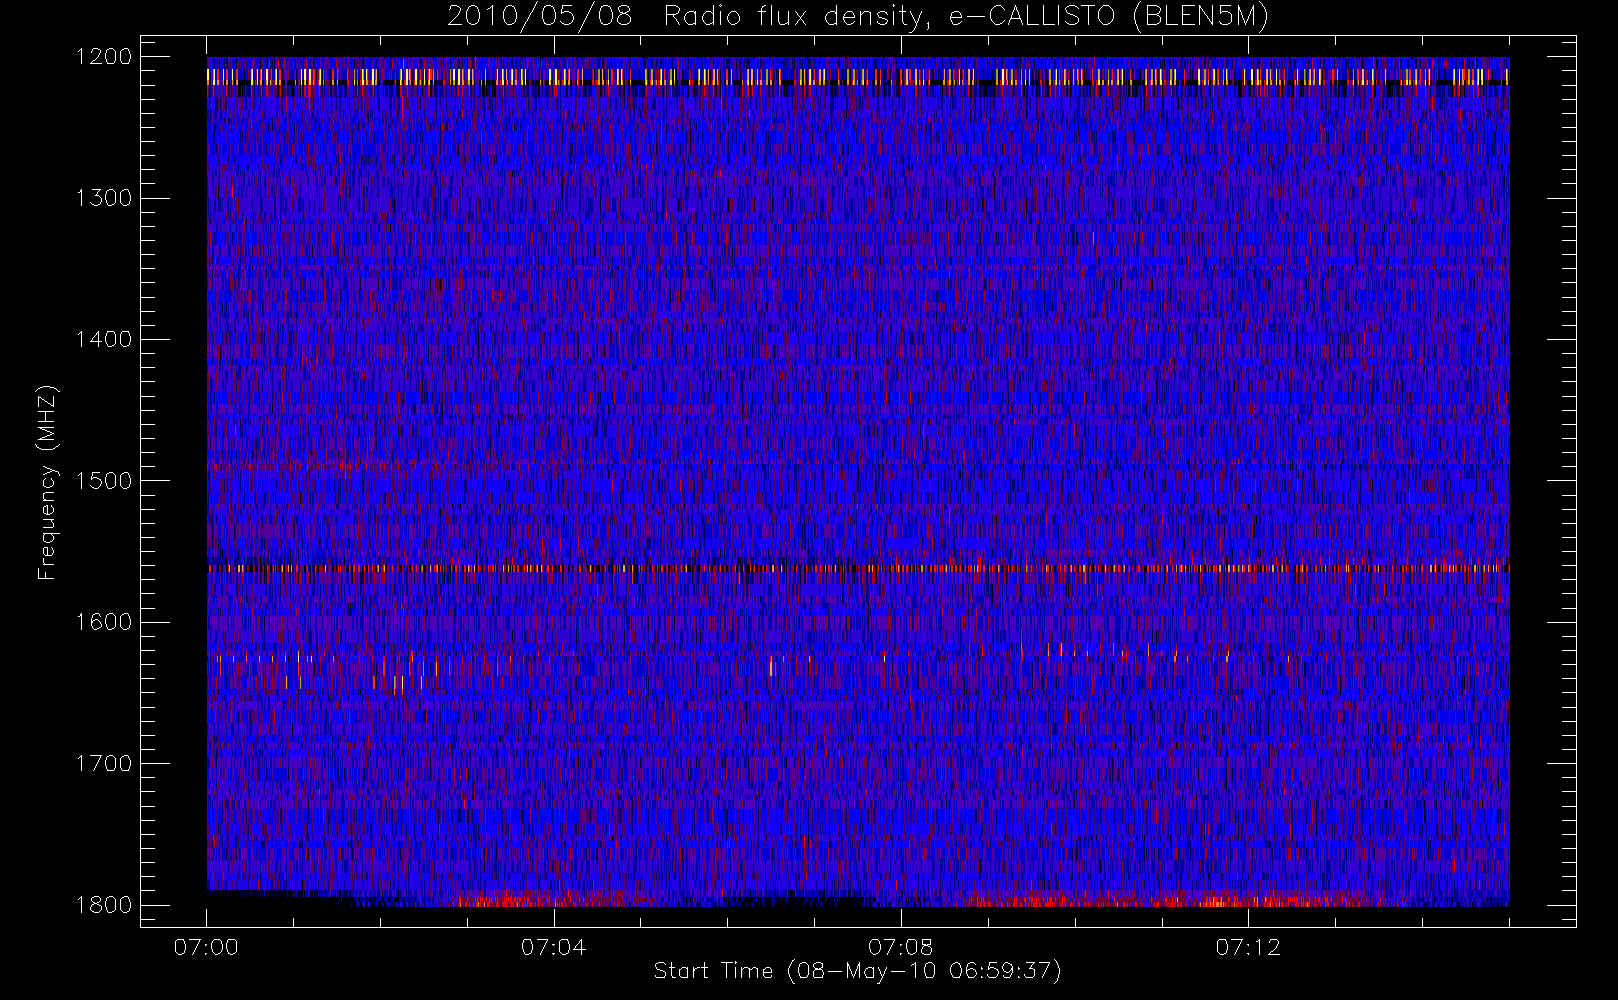
Task: Click the 1400 frequency tick label
Action: coord(104,339)
